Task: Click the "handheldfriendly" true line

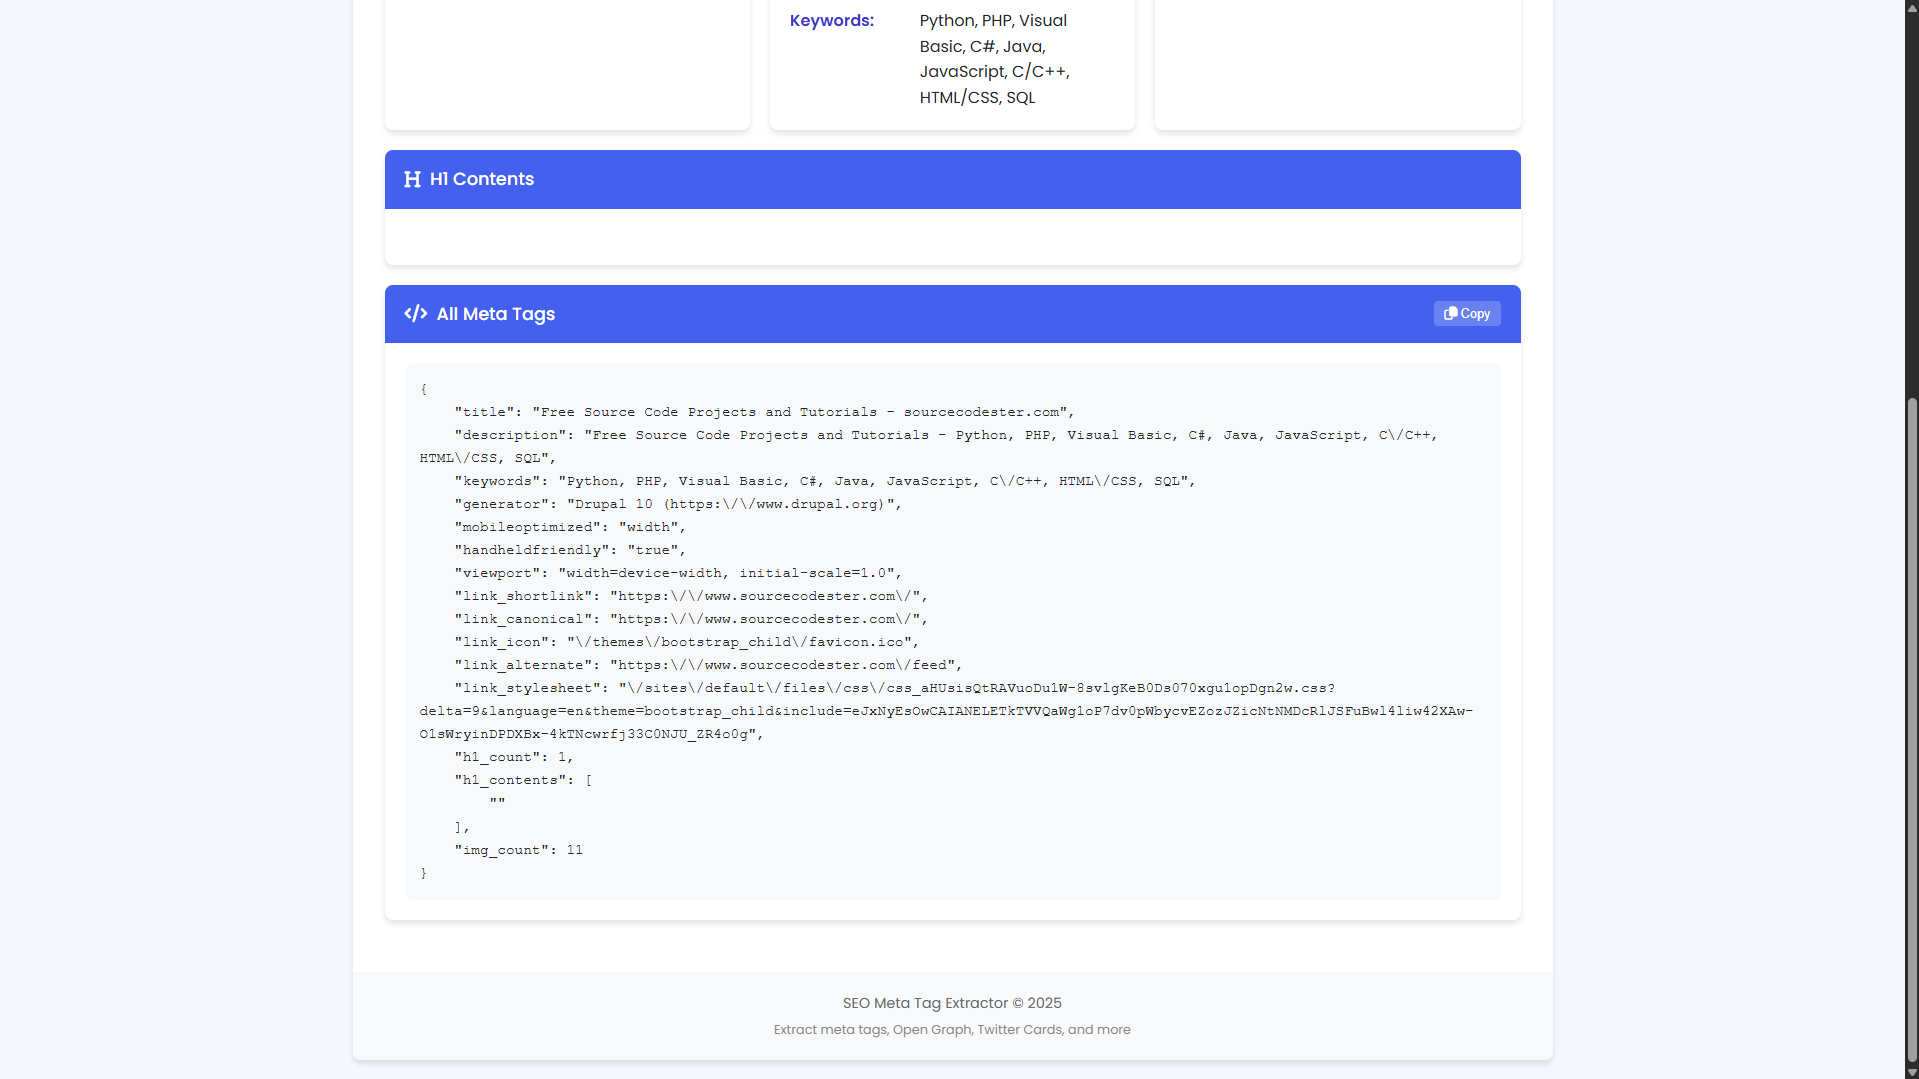Action: click(570, 550)
